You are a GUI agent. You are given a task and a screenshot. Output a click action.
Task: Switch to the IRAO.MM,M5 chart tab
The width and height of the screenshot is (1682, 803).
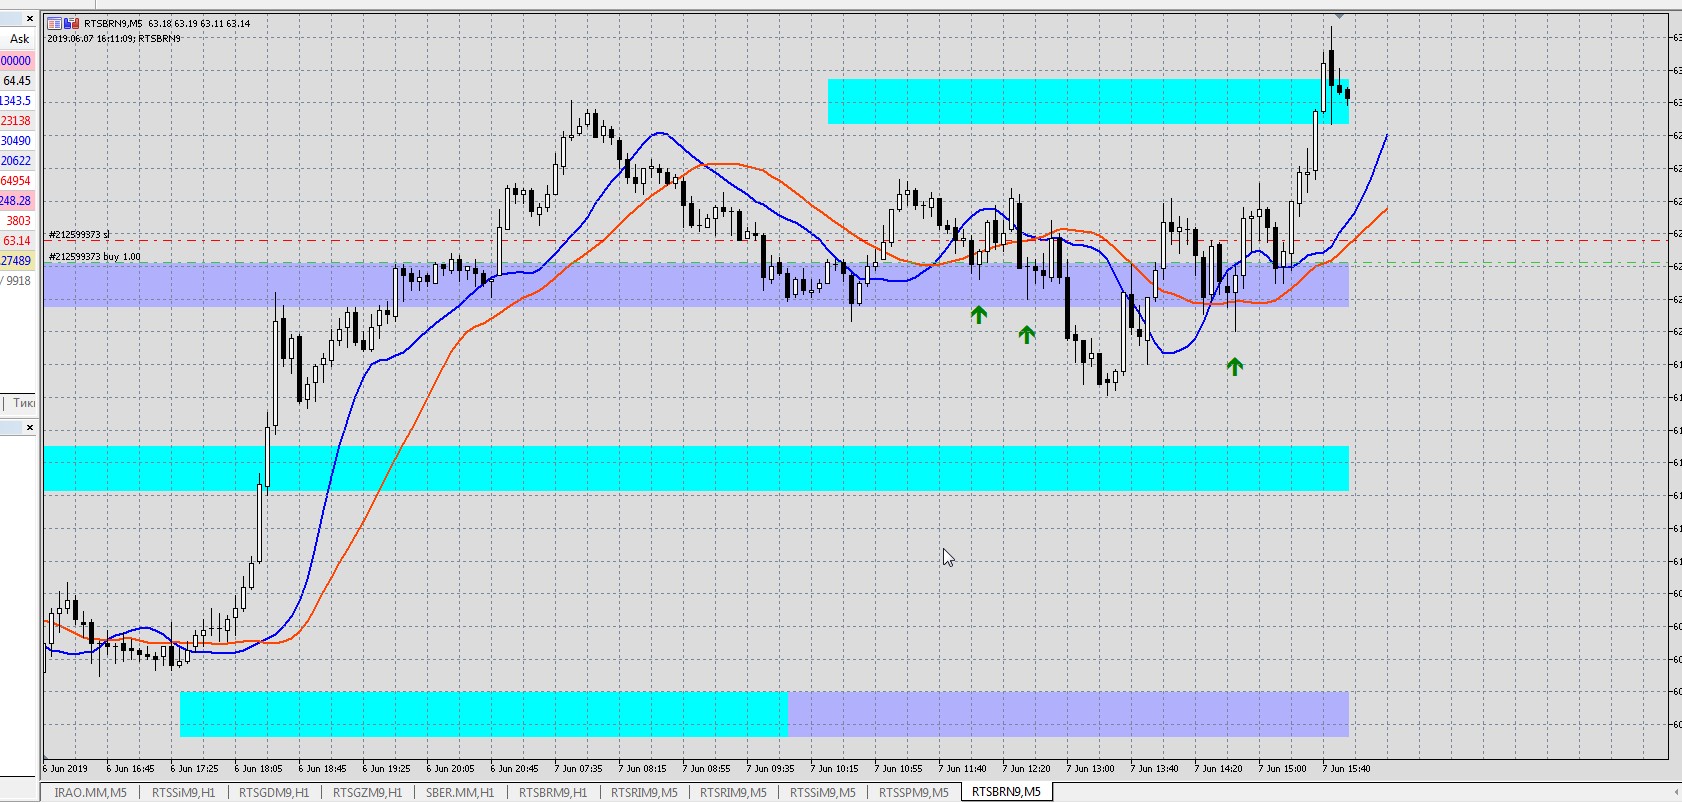(90, 792)
